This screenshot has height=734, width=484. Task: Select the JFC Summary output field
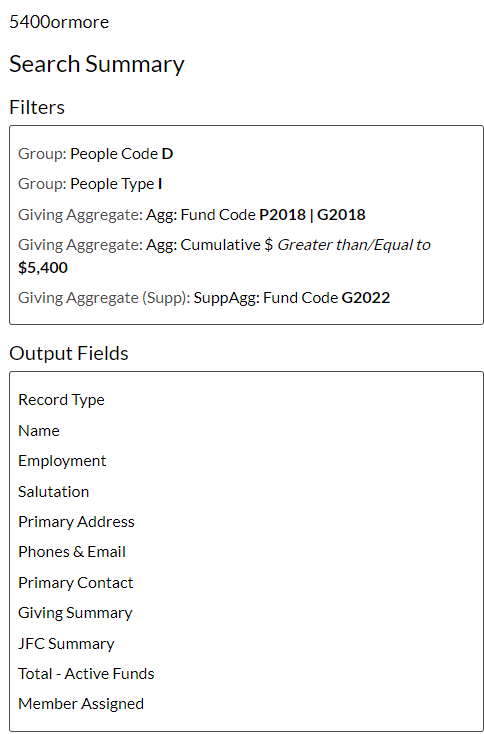(x=66, y=644)
